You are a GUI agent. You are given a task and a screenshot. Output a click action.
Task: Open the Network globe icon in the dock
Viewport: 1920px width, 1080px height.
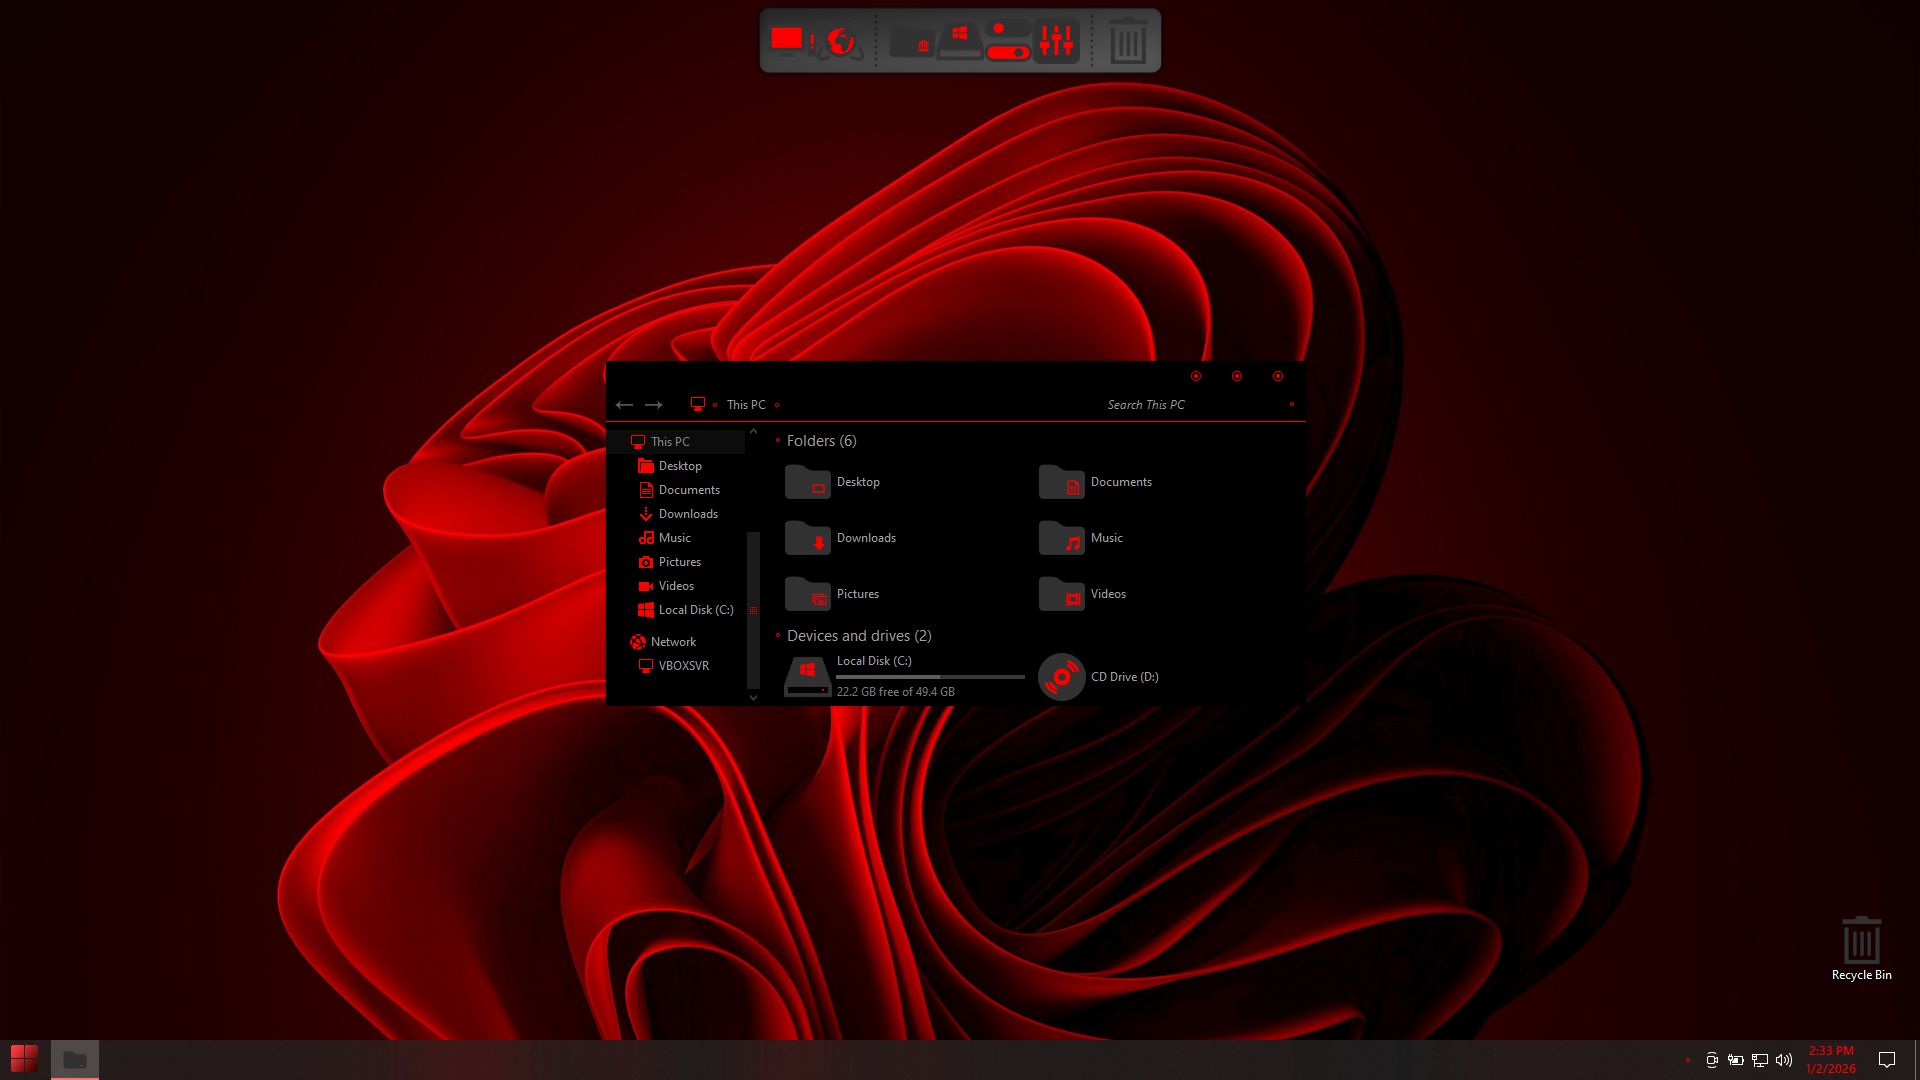(841, 42)
